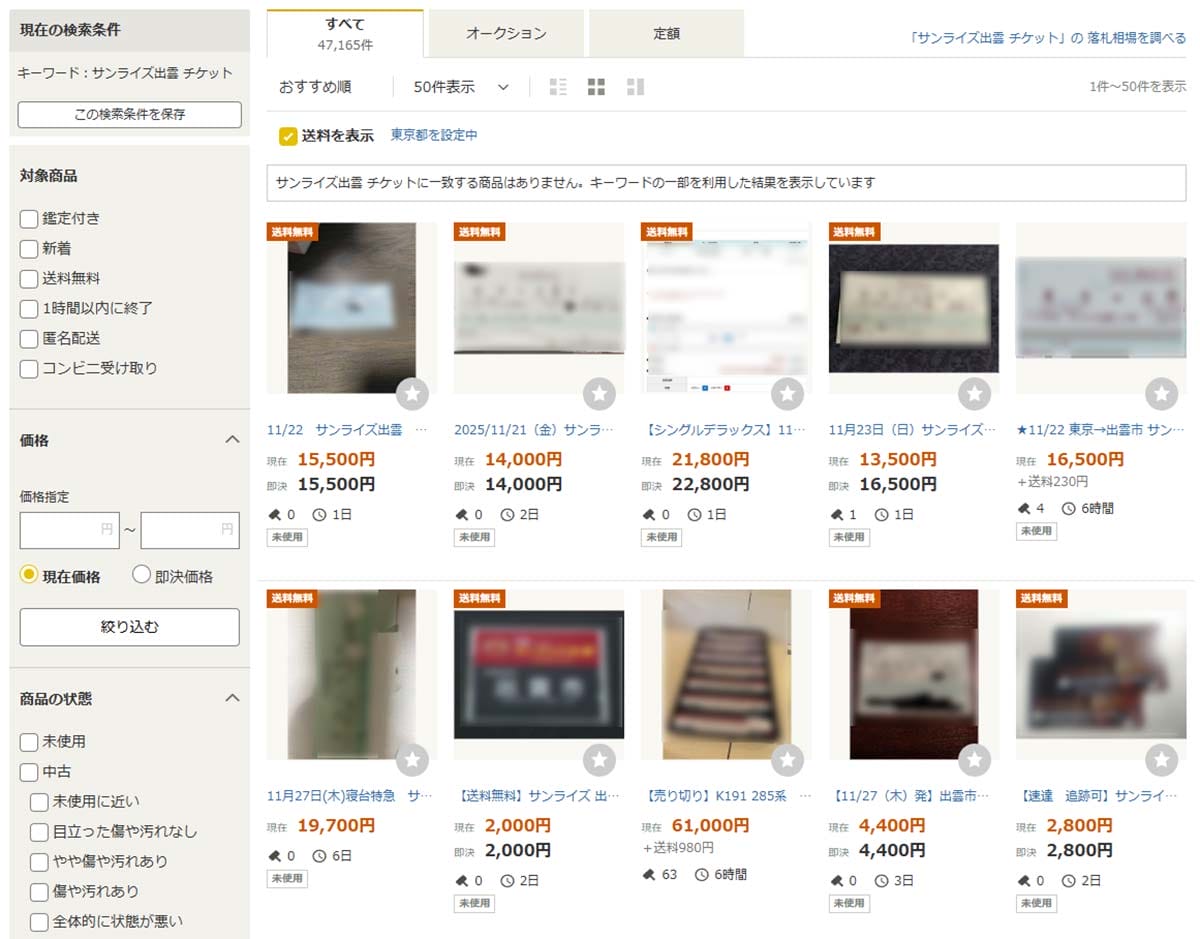Image resolution: width=1200 pixels, height=939 pixels.
Task: Open the 定額 tab
Action: (666, 33)
